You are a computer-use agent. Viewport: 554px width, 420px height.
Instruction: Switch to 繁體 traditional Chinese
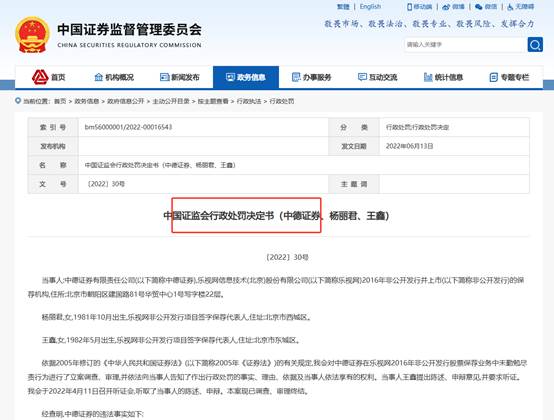coord(343,7)
